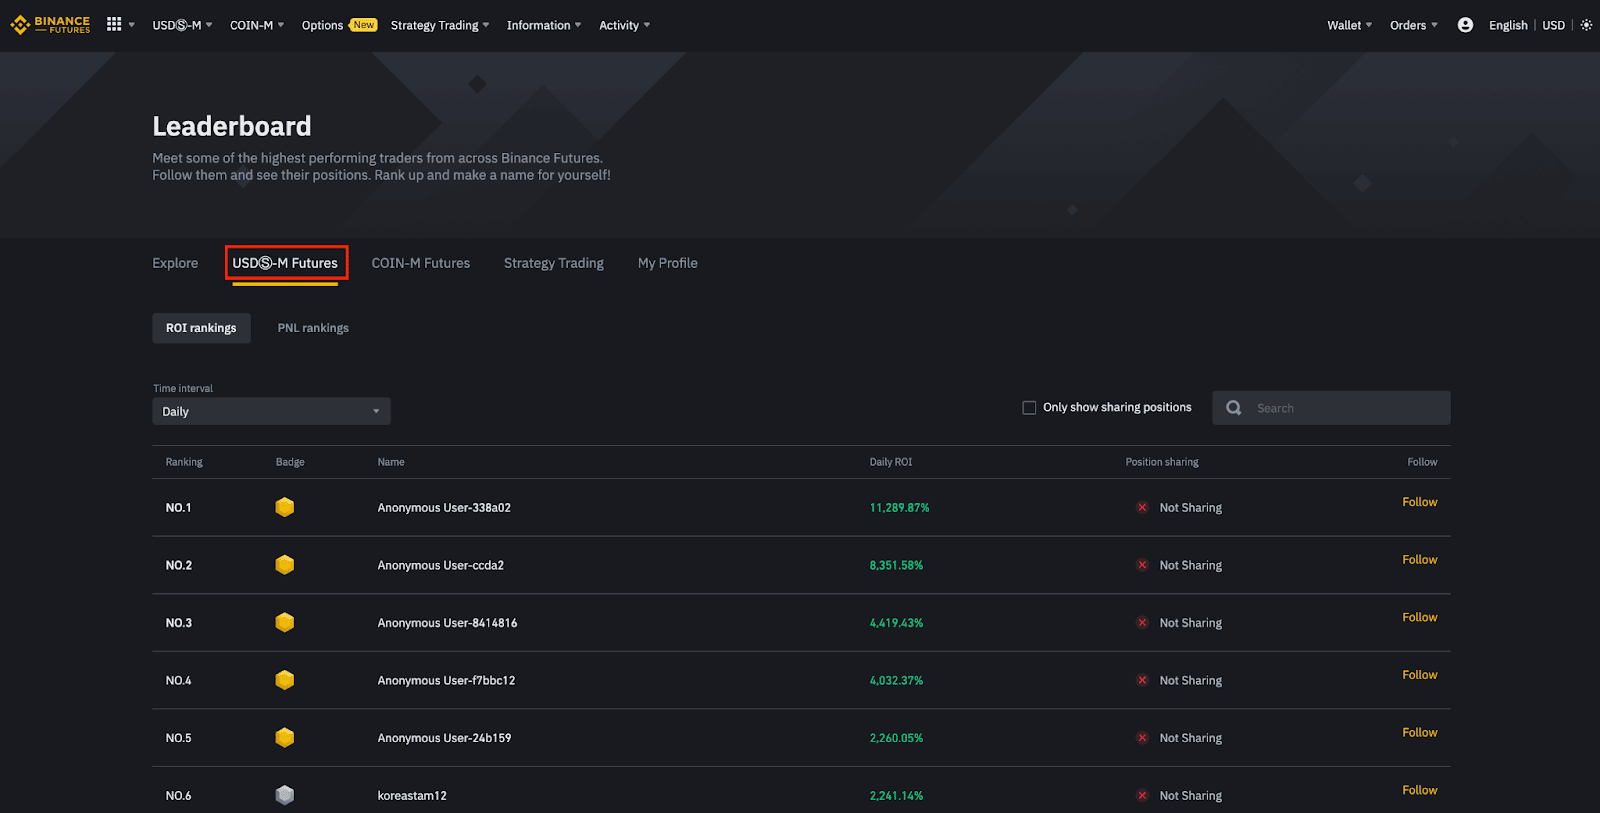Open the Orders dropdown
The height and width of the screenshot is (813, 1600).
1413,25
